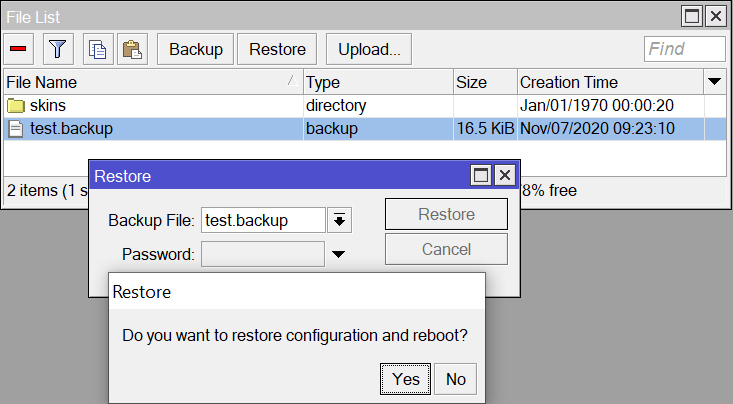Viewport: 733px width, 404px height.
Task: Click the Cancel button in Restore dialog
Action: click(446, 249)
